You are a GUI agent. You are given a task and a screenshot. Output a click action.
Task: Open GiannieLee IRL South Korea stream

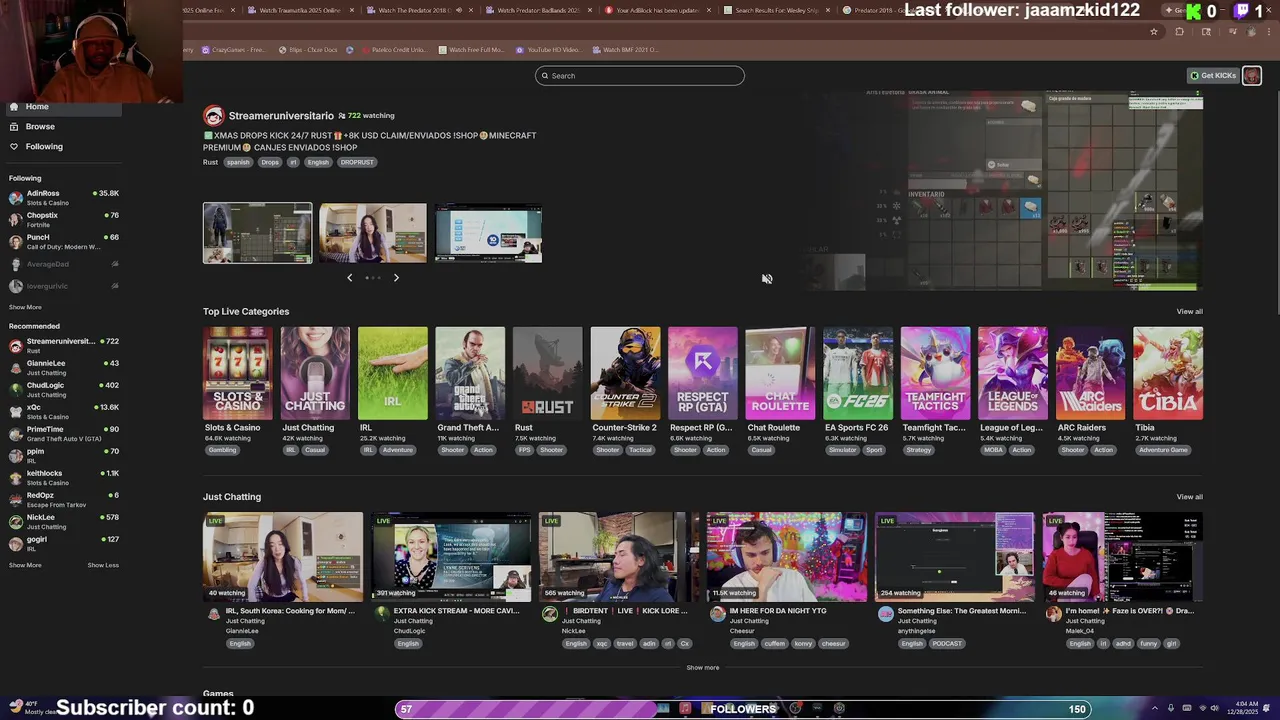(283, 557)
